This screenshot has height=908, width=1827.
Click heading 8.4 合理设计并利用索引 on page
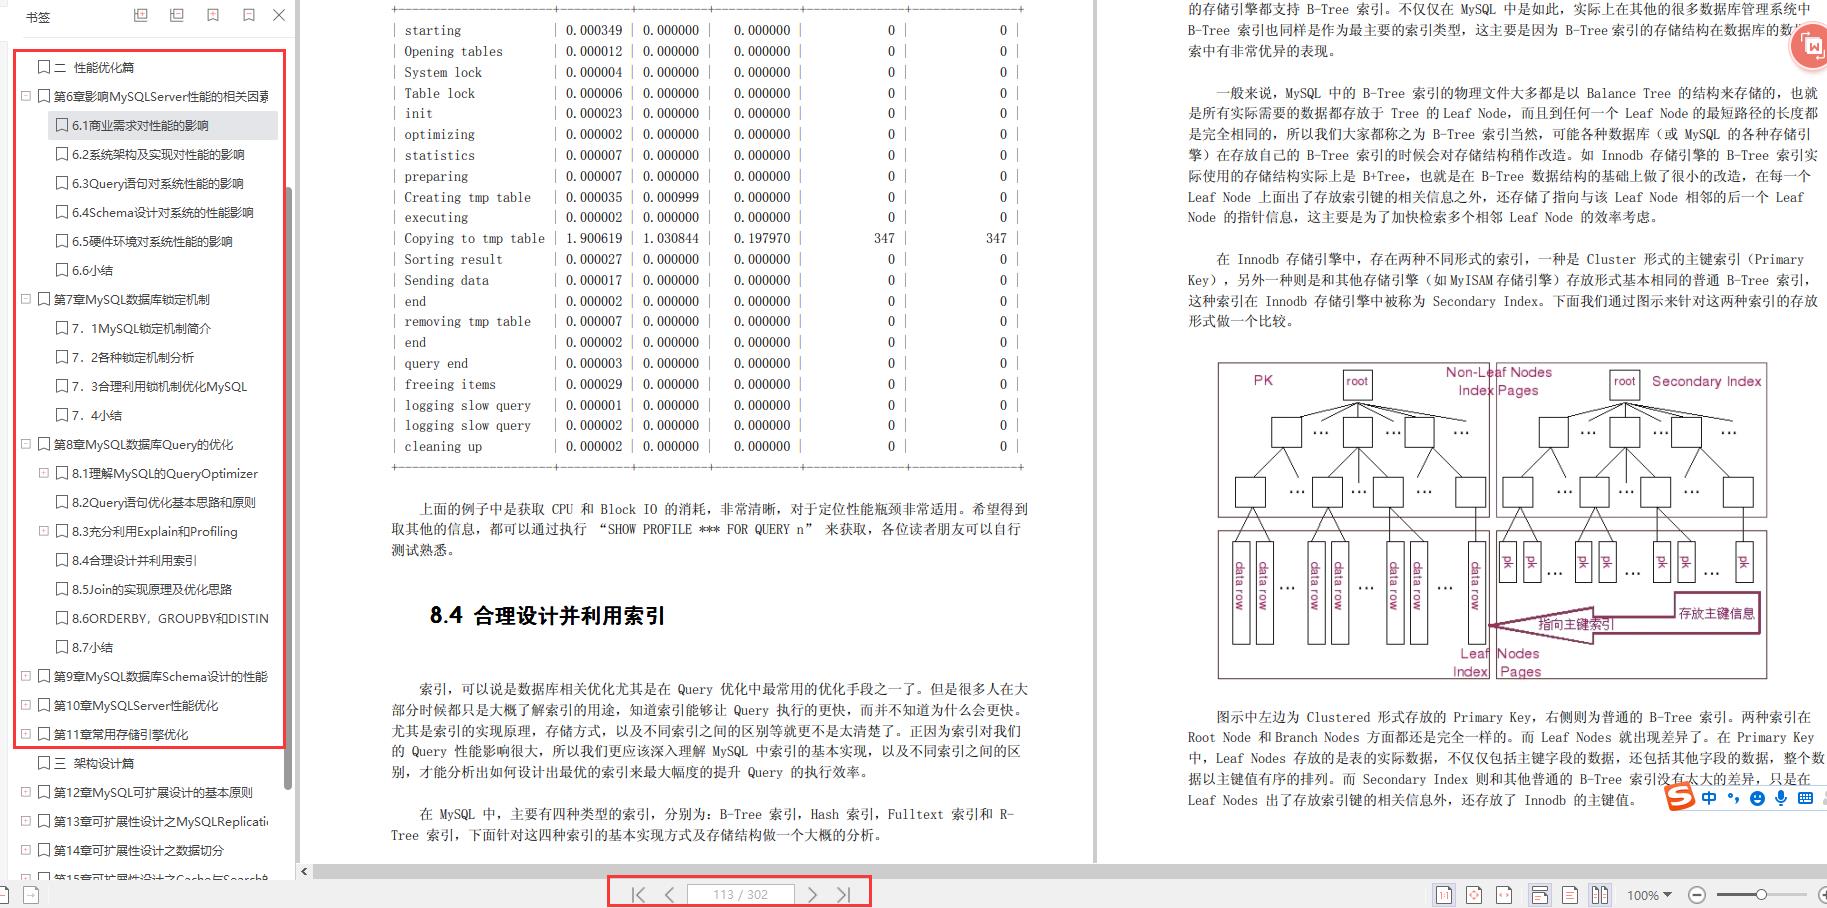(547, 615)
